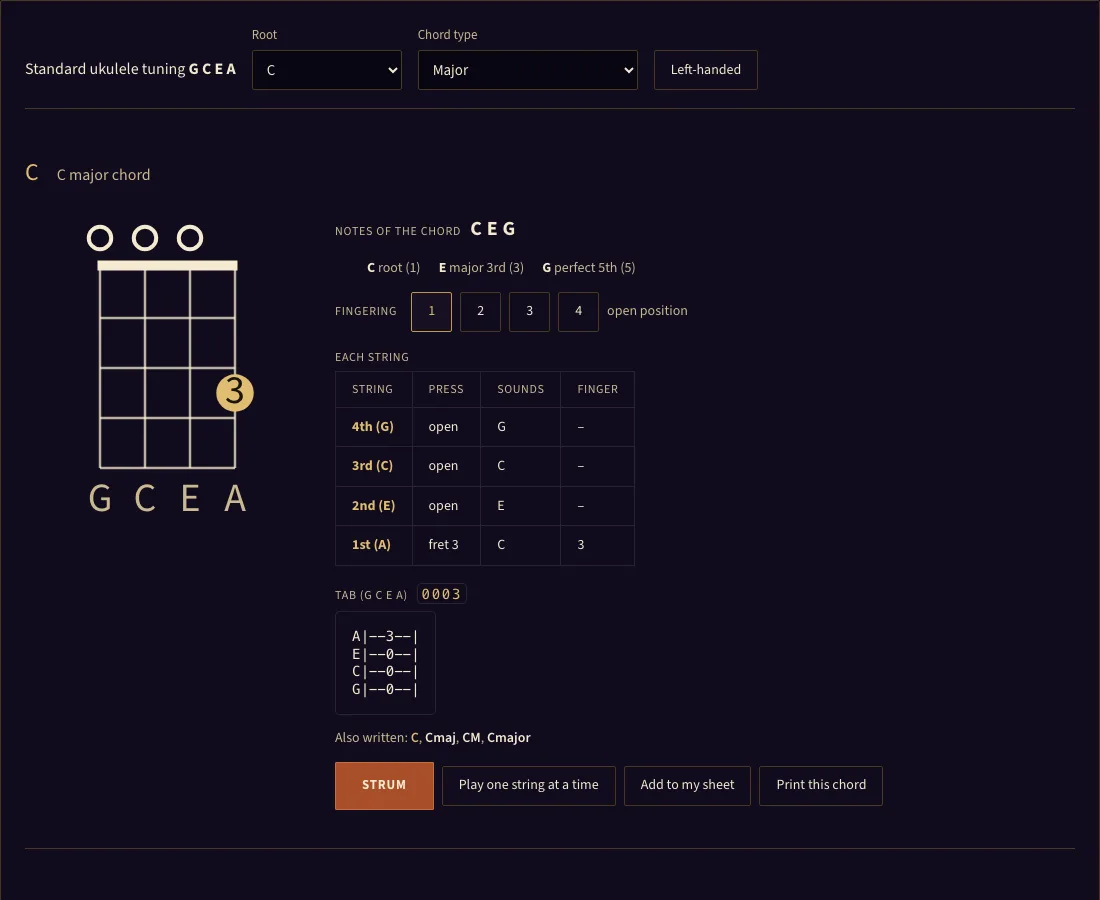The width and height of the screenshot is (1100, 900).
Task: Select fingering 2
Action: point(481,311)
